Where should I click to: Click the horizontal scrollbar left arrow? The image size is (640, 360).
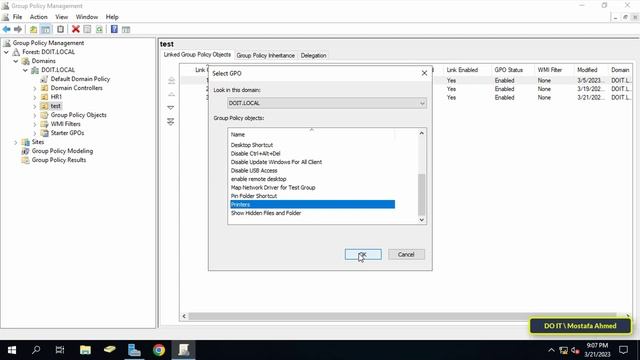184,316
